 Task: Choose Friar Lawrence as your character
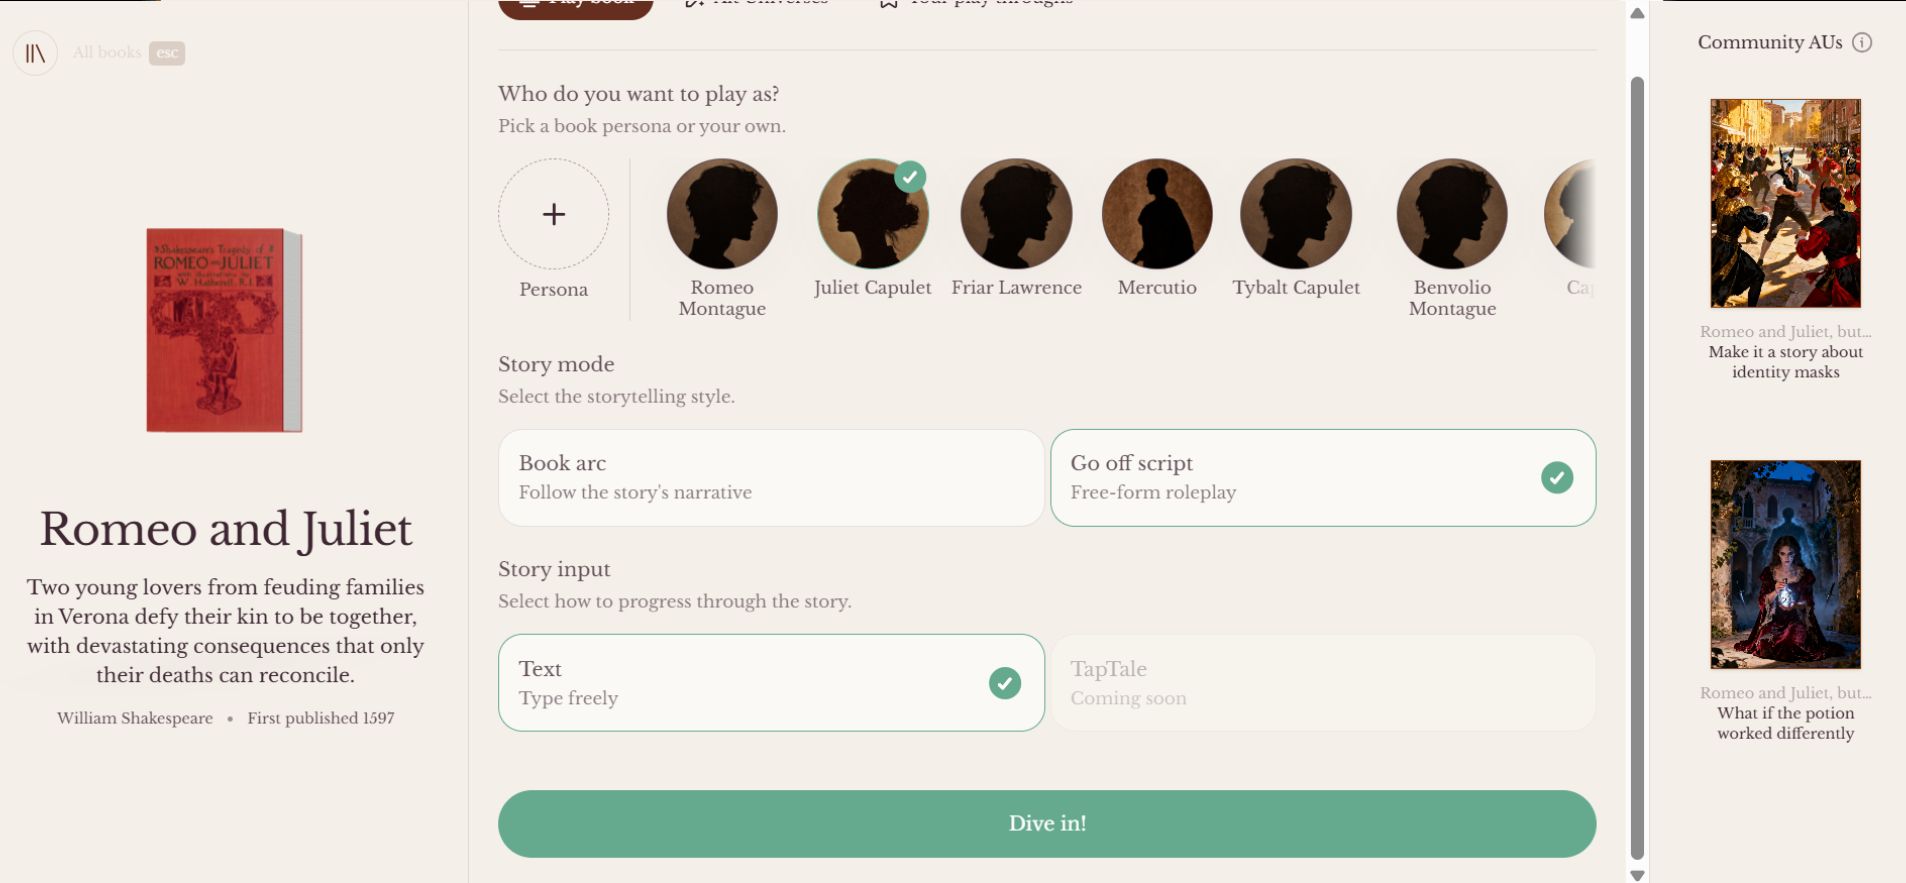(1015, 214)
